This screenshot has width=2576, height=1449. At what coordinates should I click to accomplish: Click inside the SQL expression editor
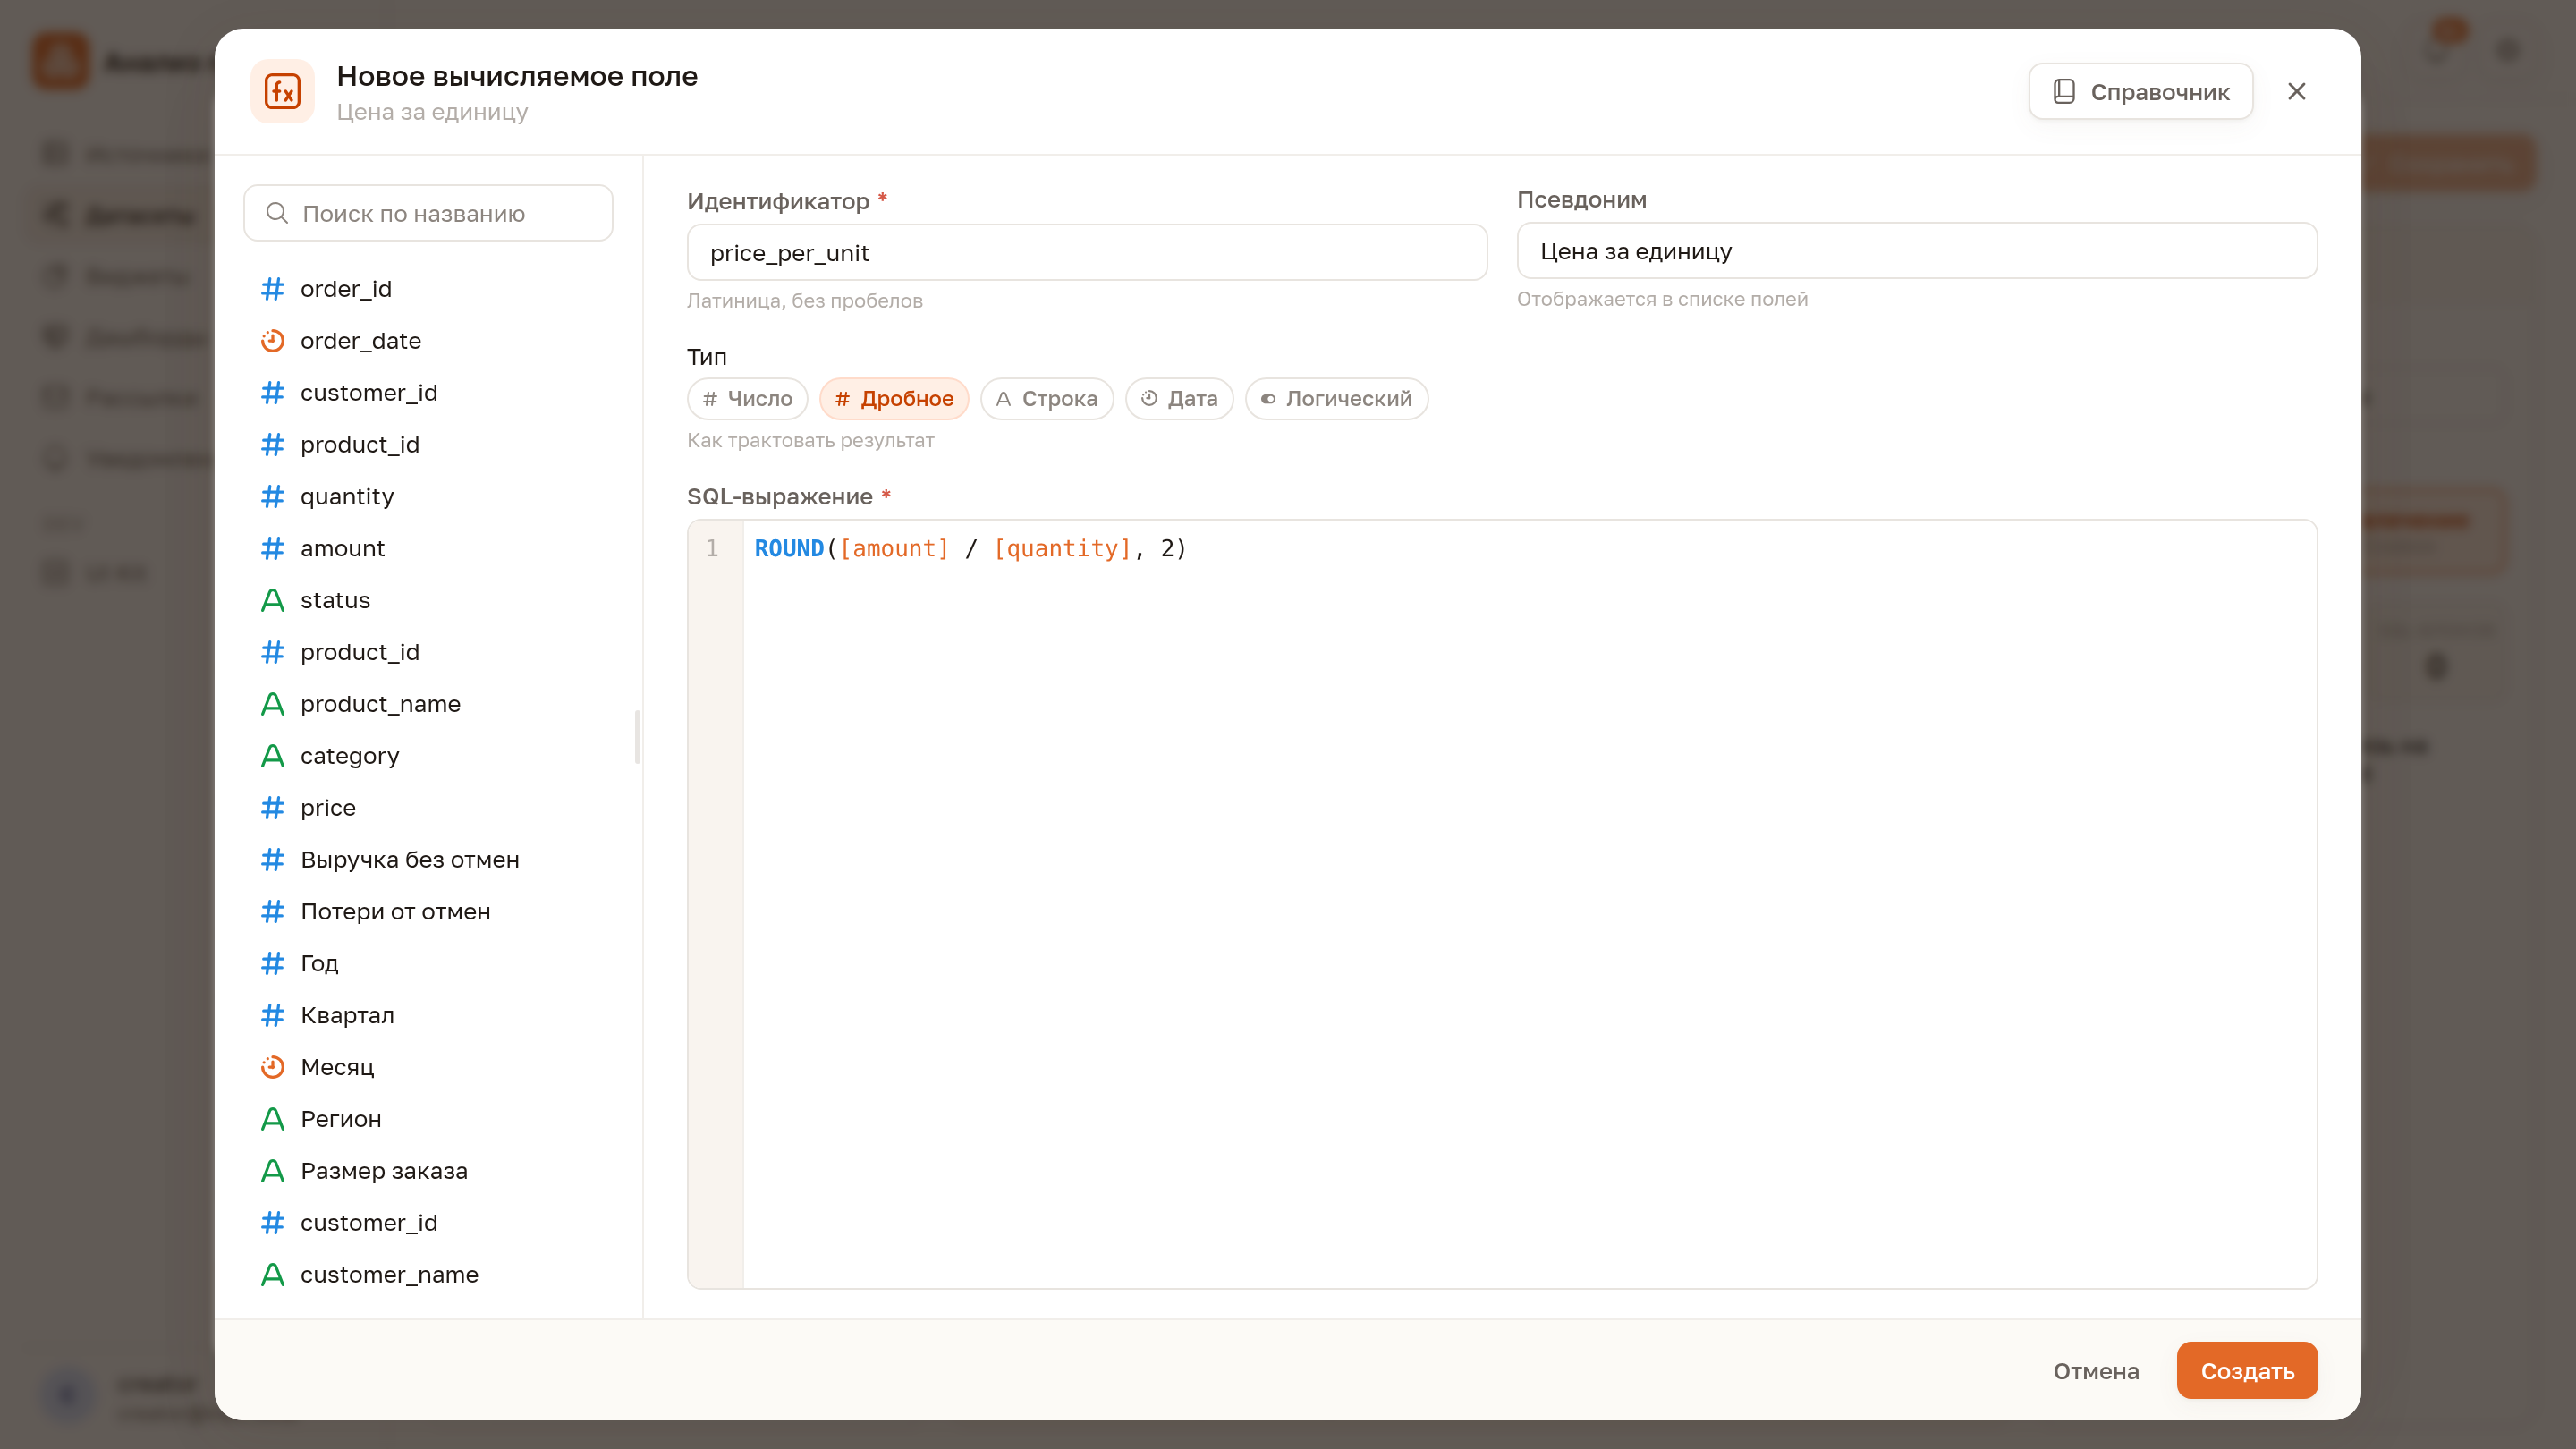1529,904
